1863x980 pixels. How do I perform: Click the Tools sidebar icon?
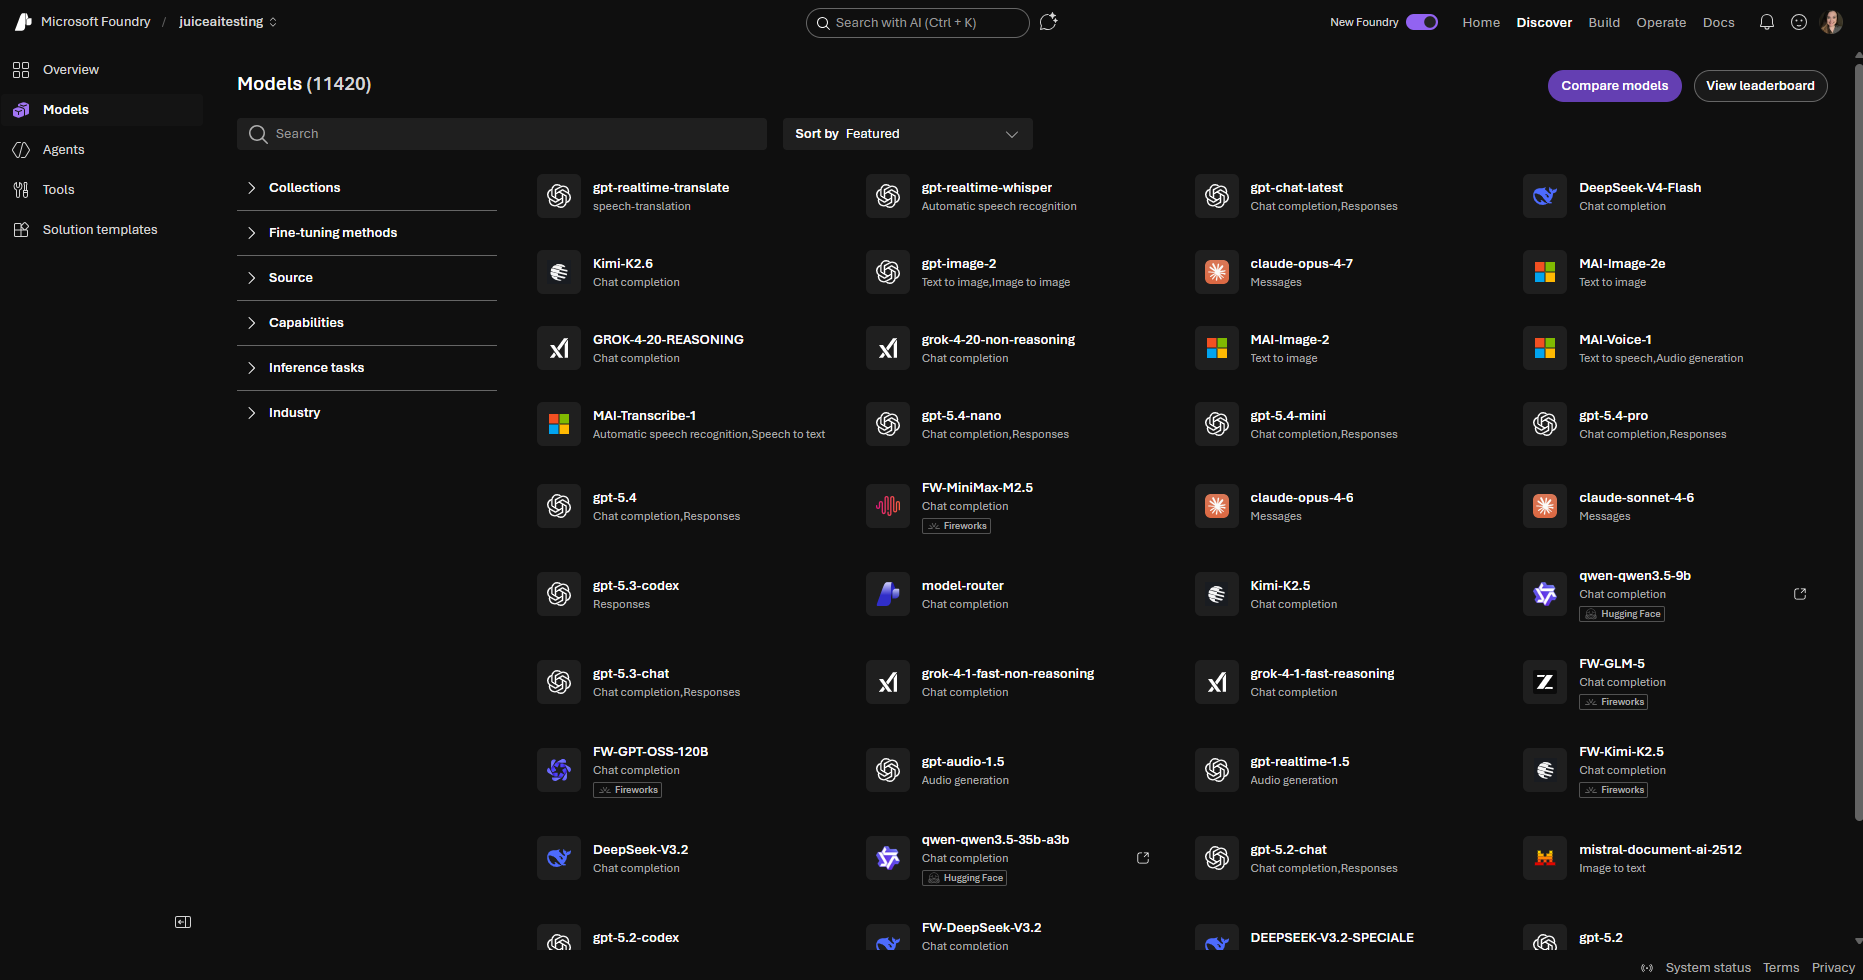21,190
